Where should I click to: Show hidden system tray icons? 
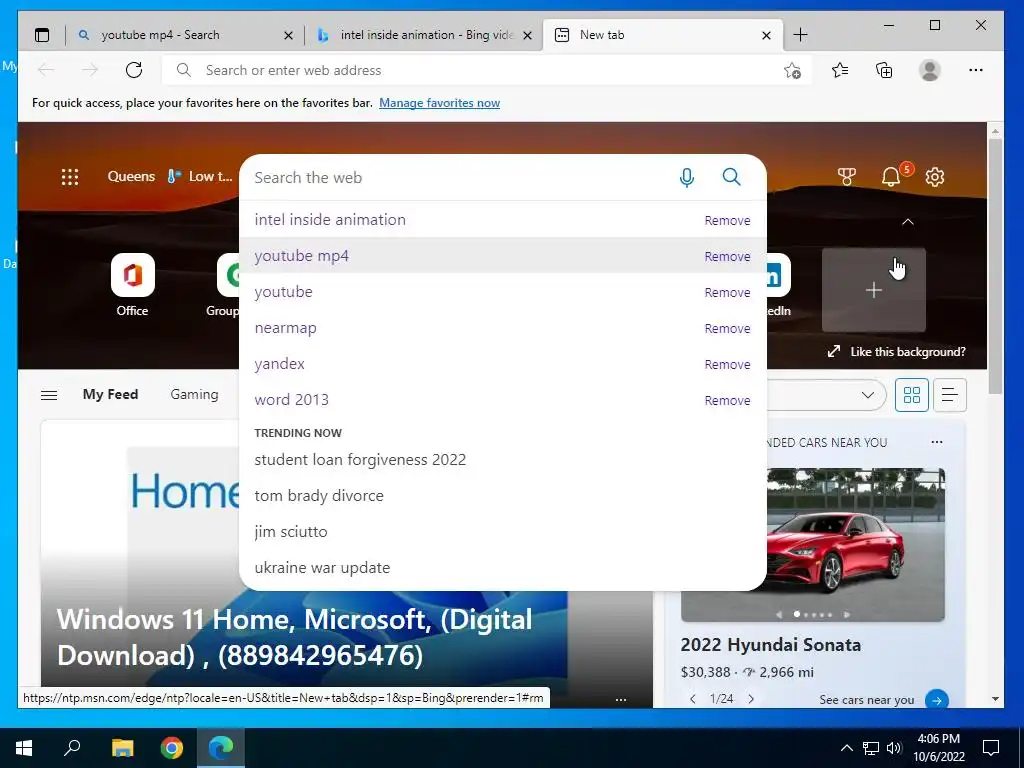pos(846,748)
